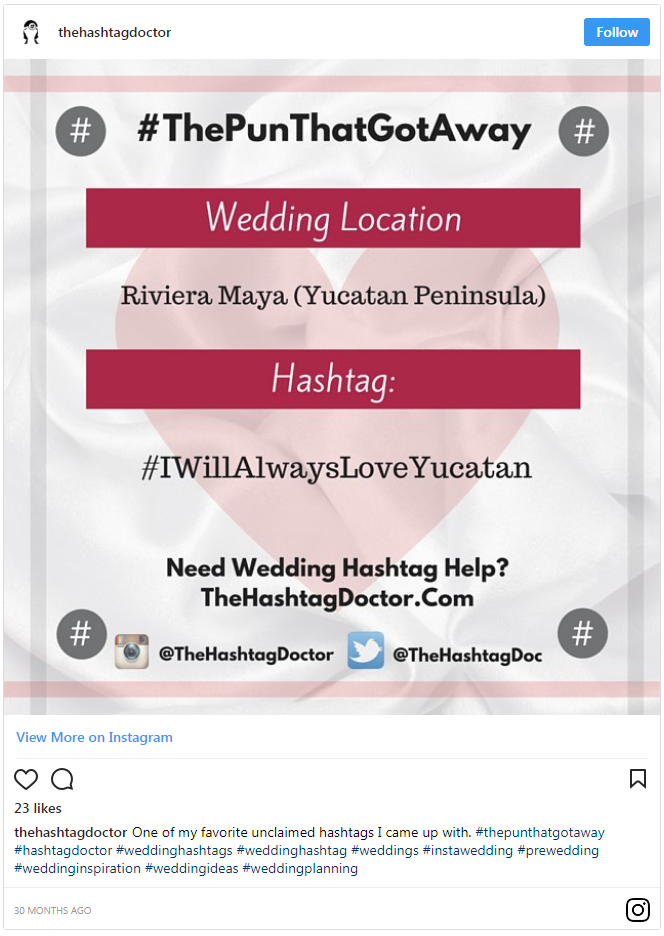Click the #weddinghashtags hashtag
Viewport: 664px width, 936px height.
point(174,850)
